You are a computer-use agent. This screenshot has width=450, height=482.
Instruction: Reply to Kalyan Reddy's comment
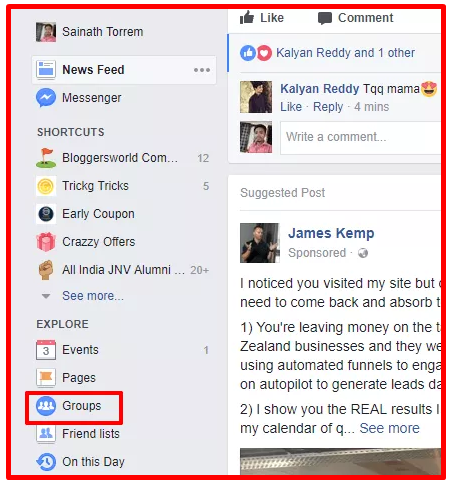(328, 107)
